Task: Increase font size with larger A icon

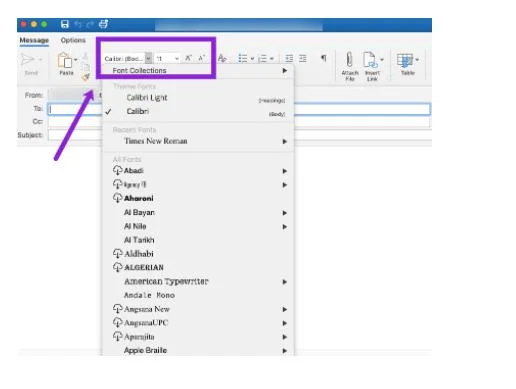Action: pos(188,58)
